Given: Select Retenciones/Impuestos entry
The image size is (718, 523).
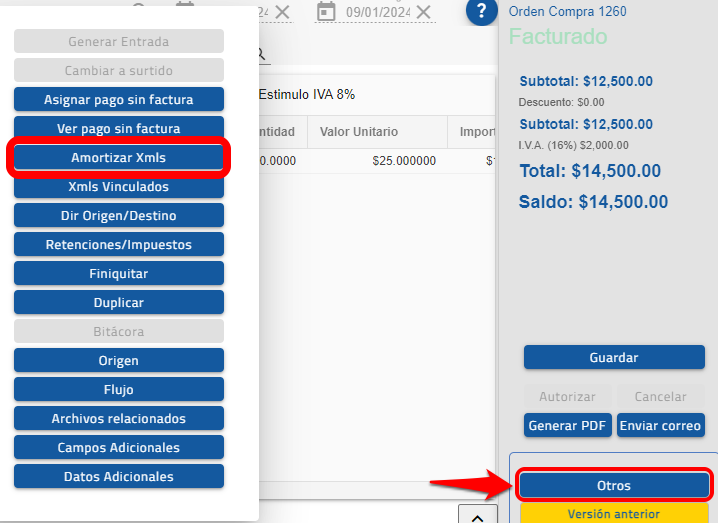Looking at the screenshot, I should [x=119, y=245].
